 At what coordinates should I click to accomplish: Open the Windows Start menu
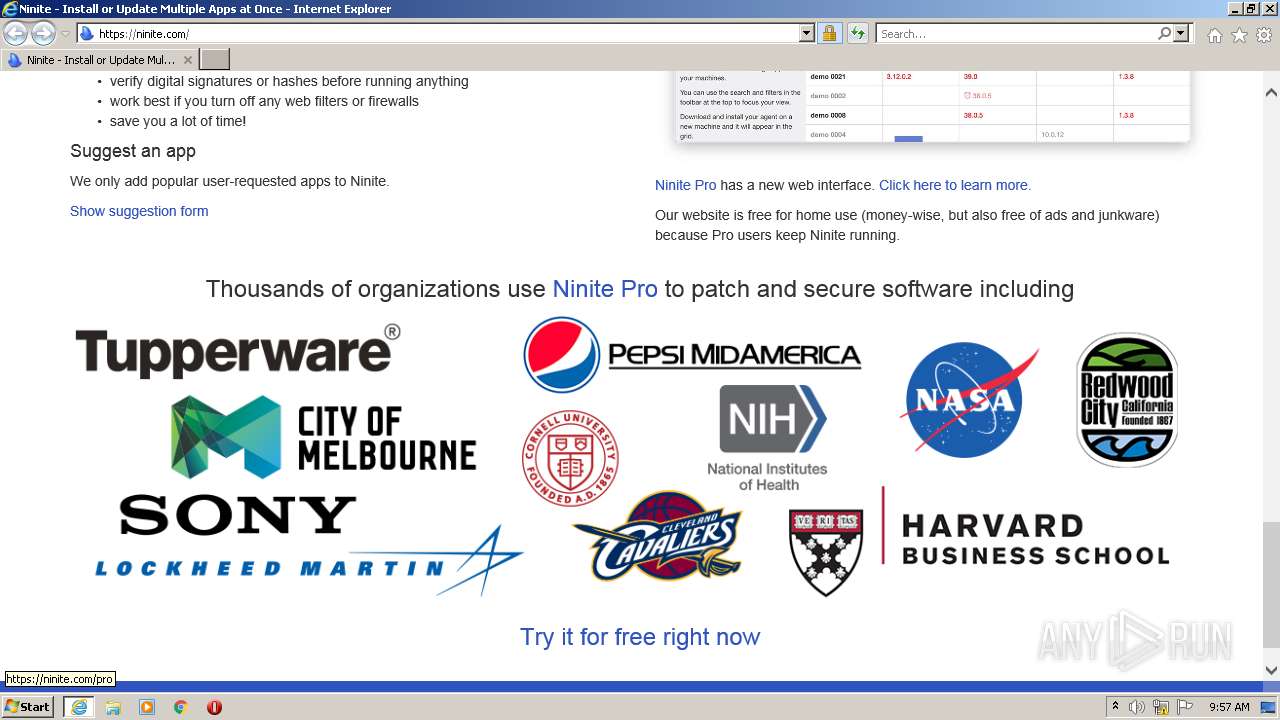[x=28, y=707]
